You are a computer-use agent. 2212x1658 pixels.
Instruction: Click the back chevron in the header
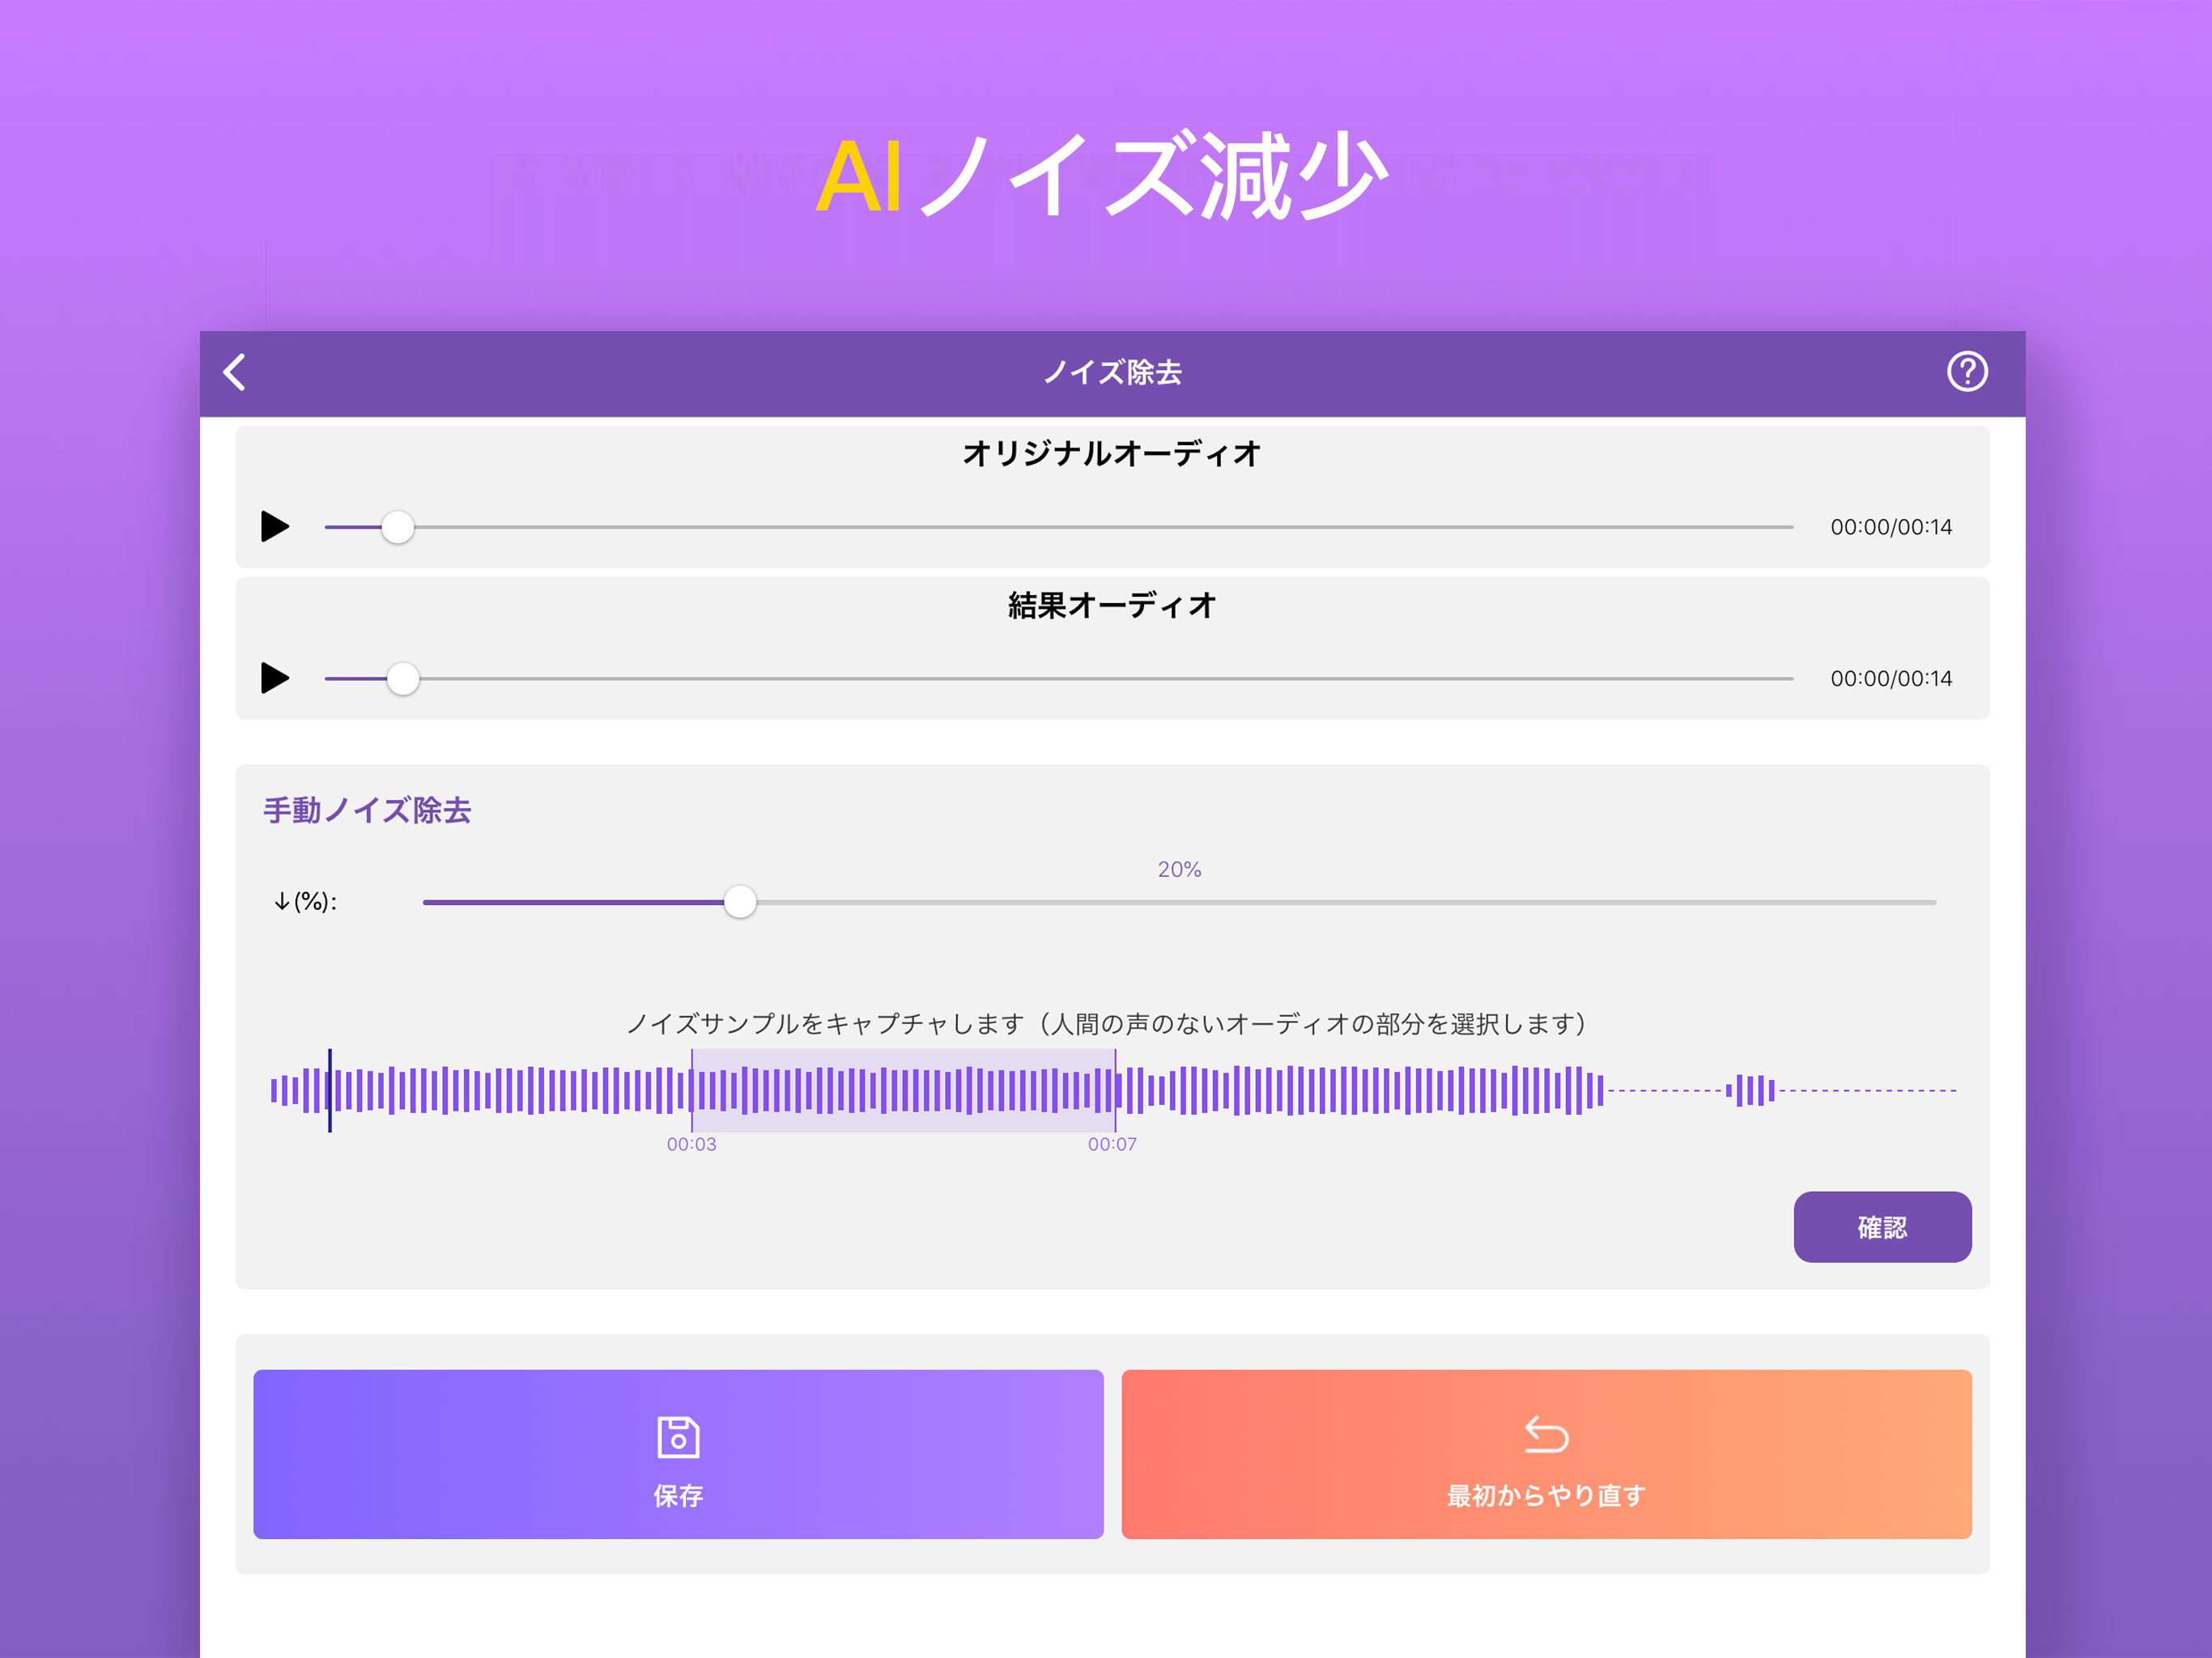tap(235, 372)
